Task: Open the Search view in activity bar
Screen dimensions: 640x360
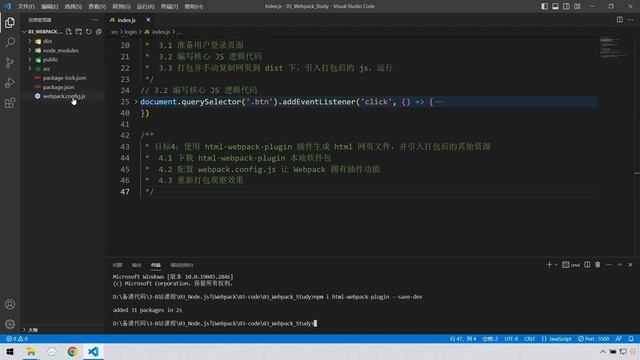Action: pyautogui.click(x=10, y=42)
